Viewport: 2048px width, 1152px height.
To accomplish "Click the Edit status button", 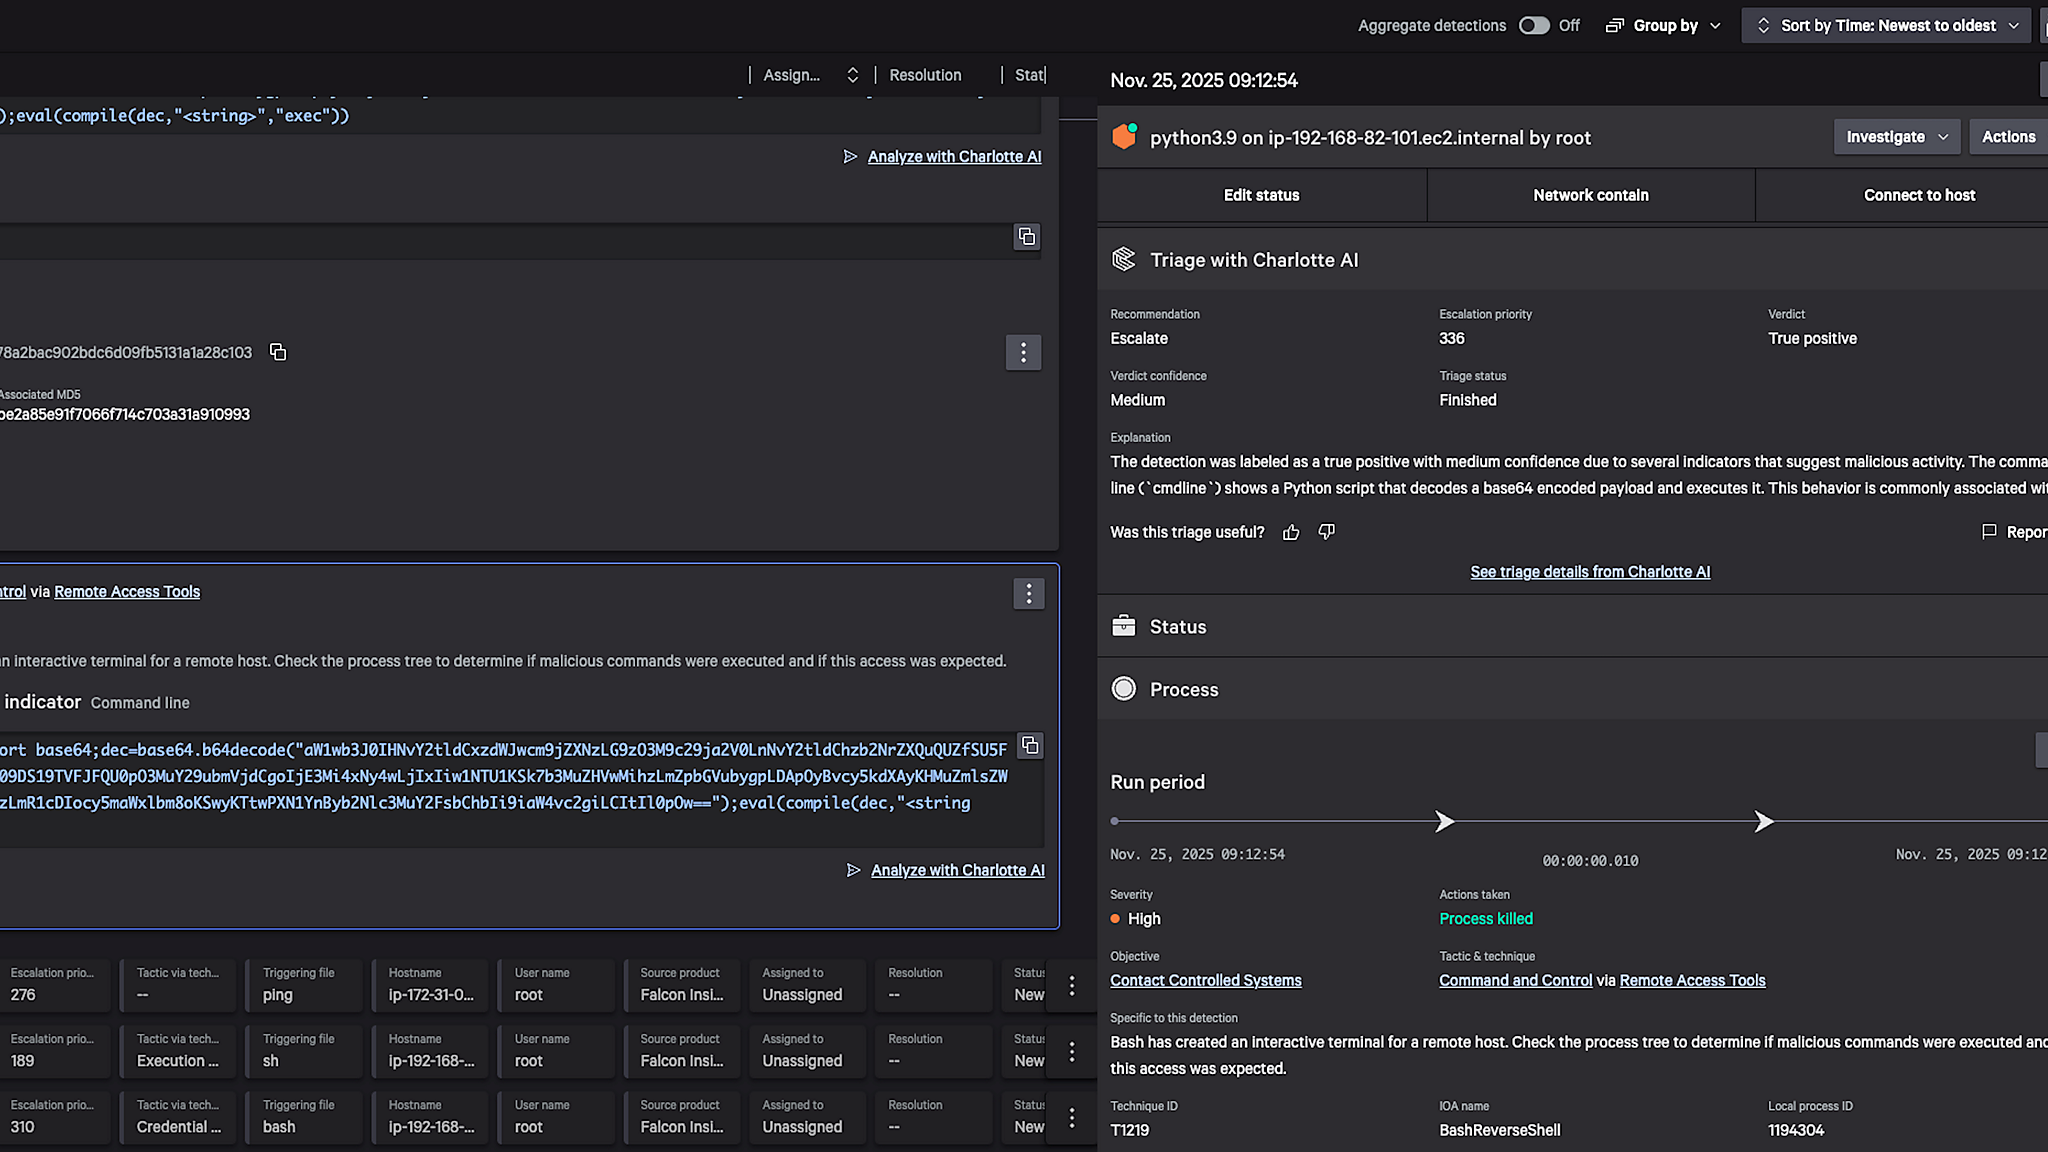I will tap(1261, 195).
